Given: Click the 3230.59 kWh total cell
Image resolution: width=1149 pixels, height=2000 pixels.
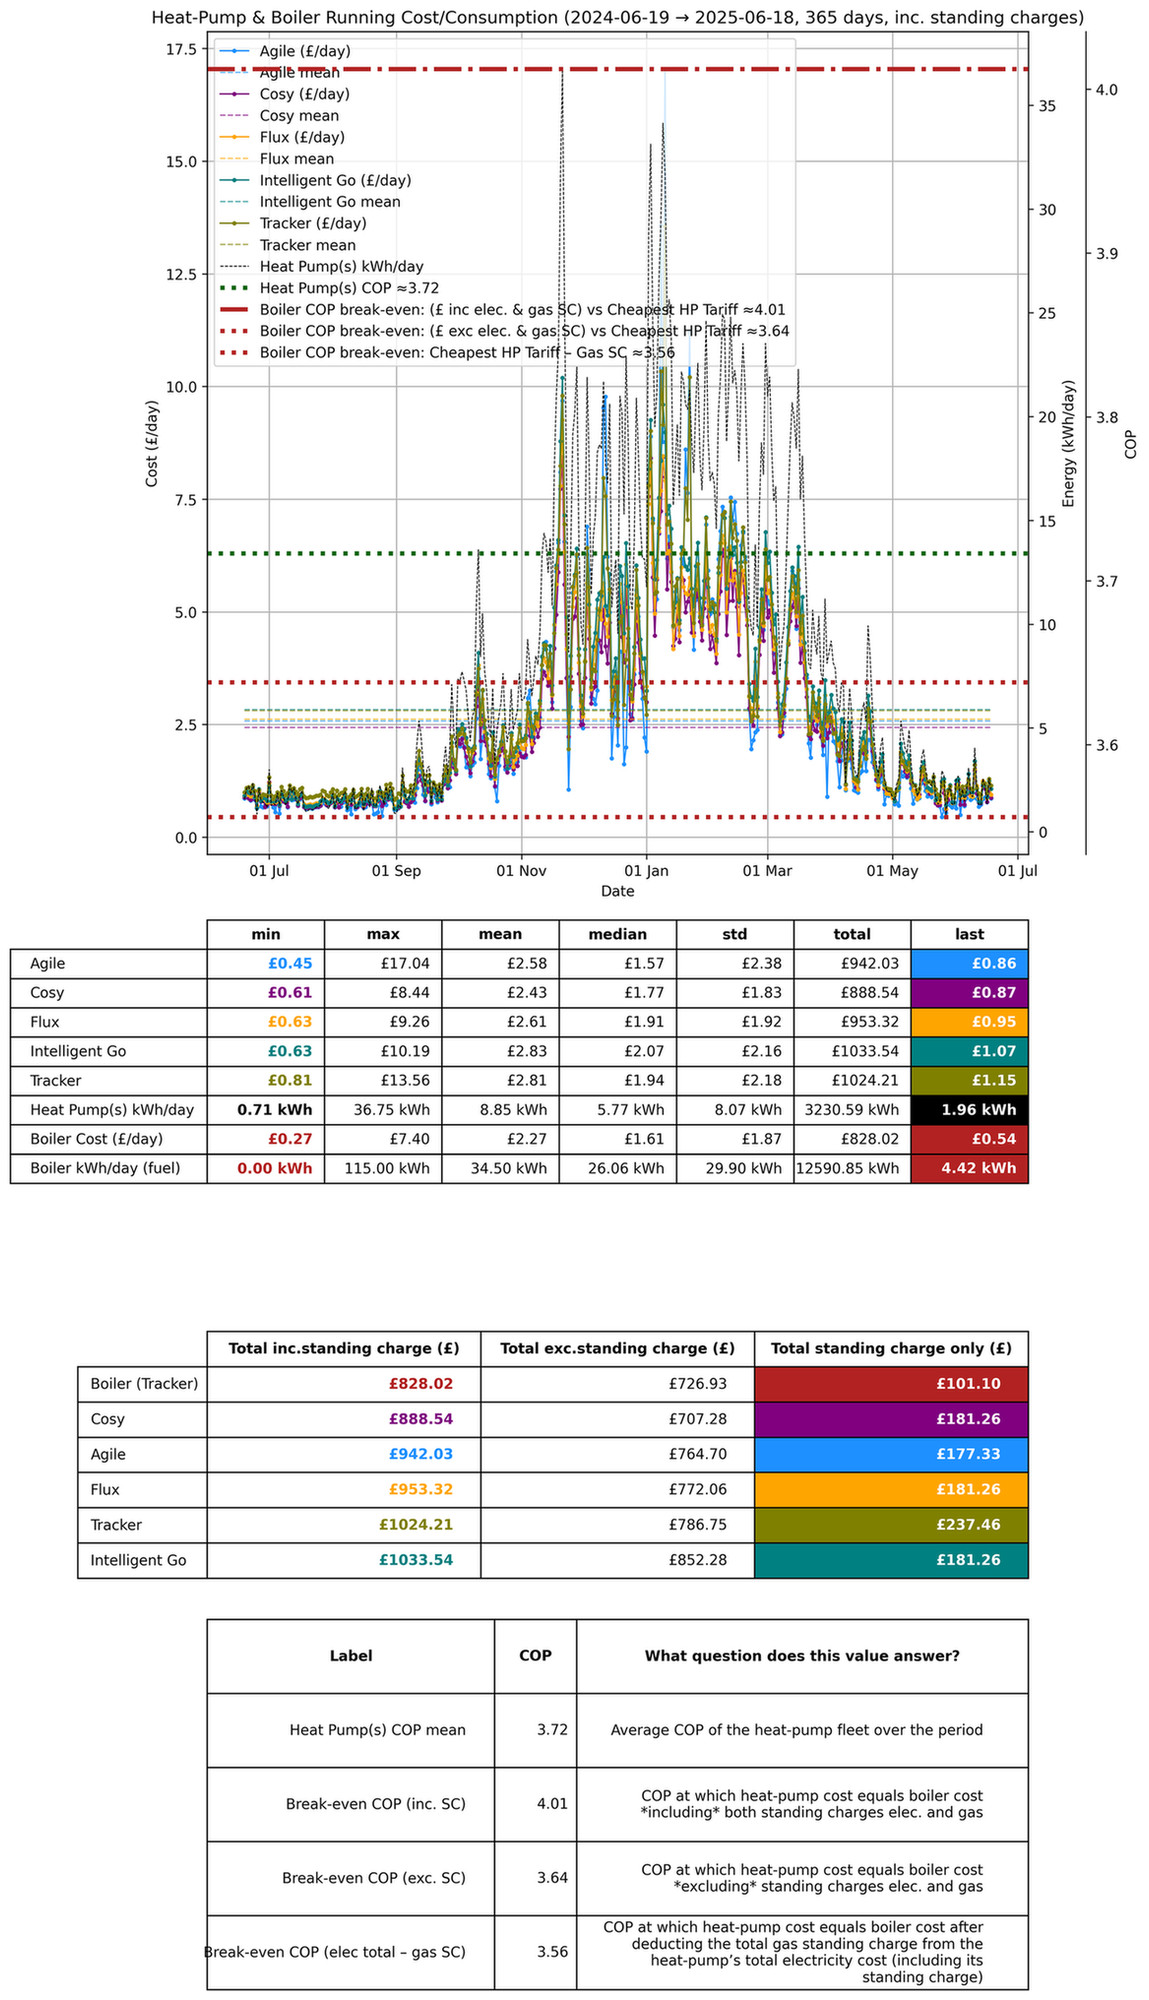Looking at the screenshot, I should click(852, 1110).
